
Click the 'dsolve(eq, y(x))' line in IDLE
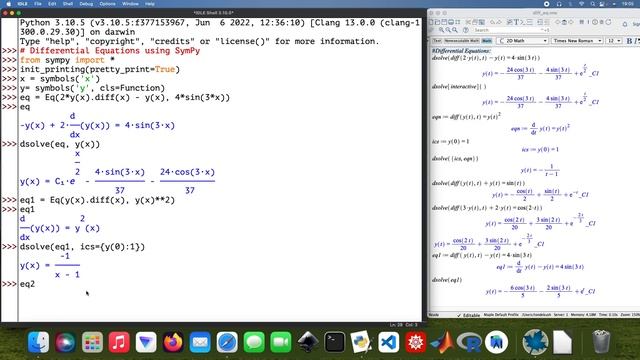(60, 144)
